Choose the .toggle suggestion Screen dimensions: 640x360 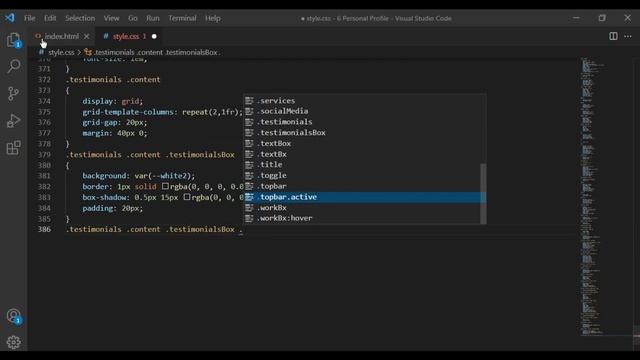pos(365,175)
